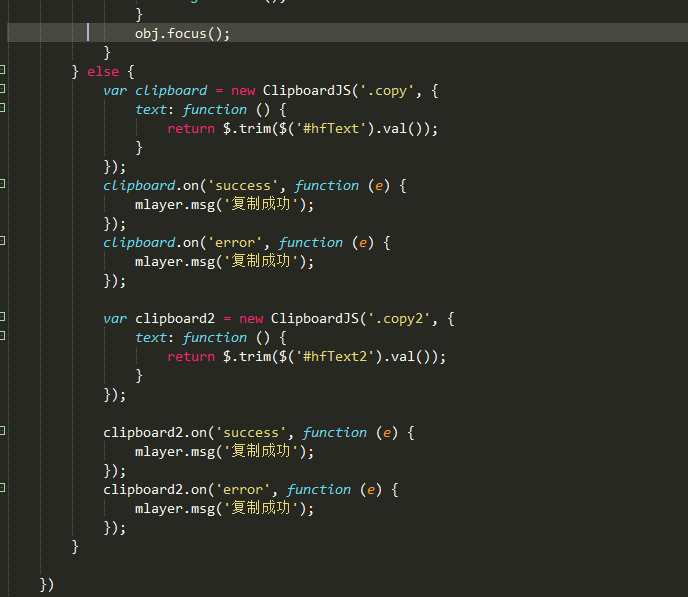Collapse the clipboard2.on('error') callback
This screenshot has width=688, height=597.
2,487
